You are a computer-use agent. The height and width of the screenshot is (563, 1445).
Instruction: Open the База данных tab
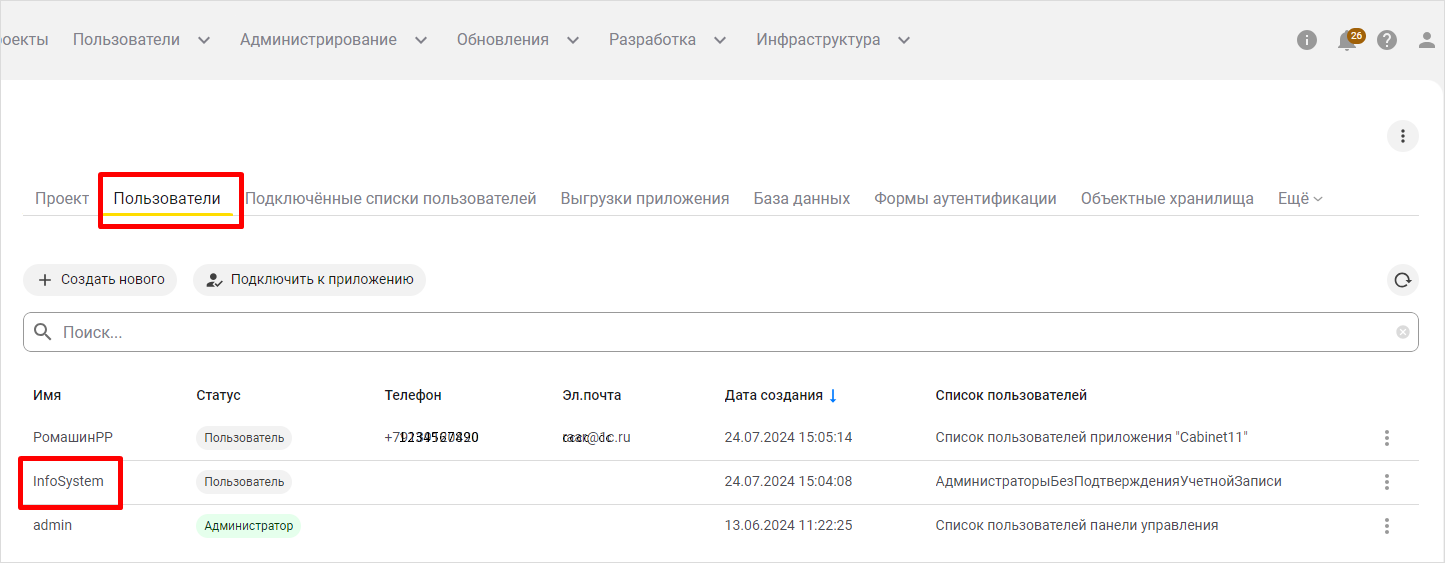[802, 198]
